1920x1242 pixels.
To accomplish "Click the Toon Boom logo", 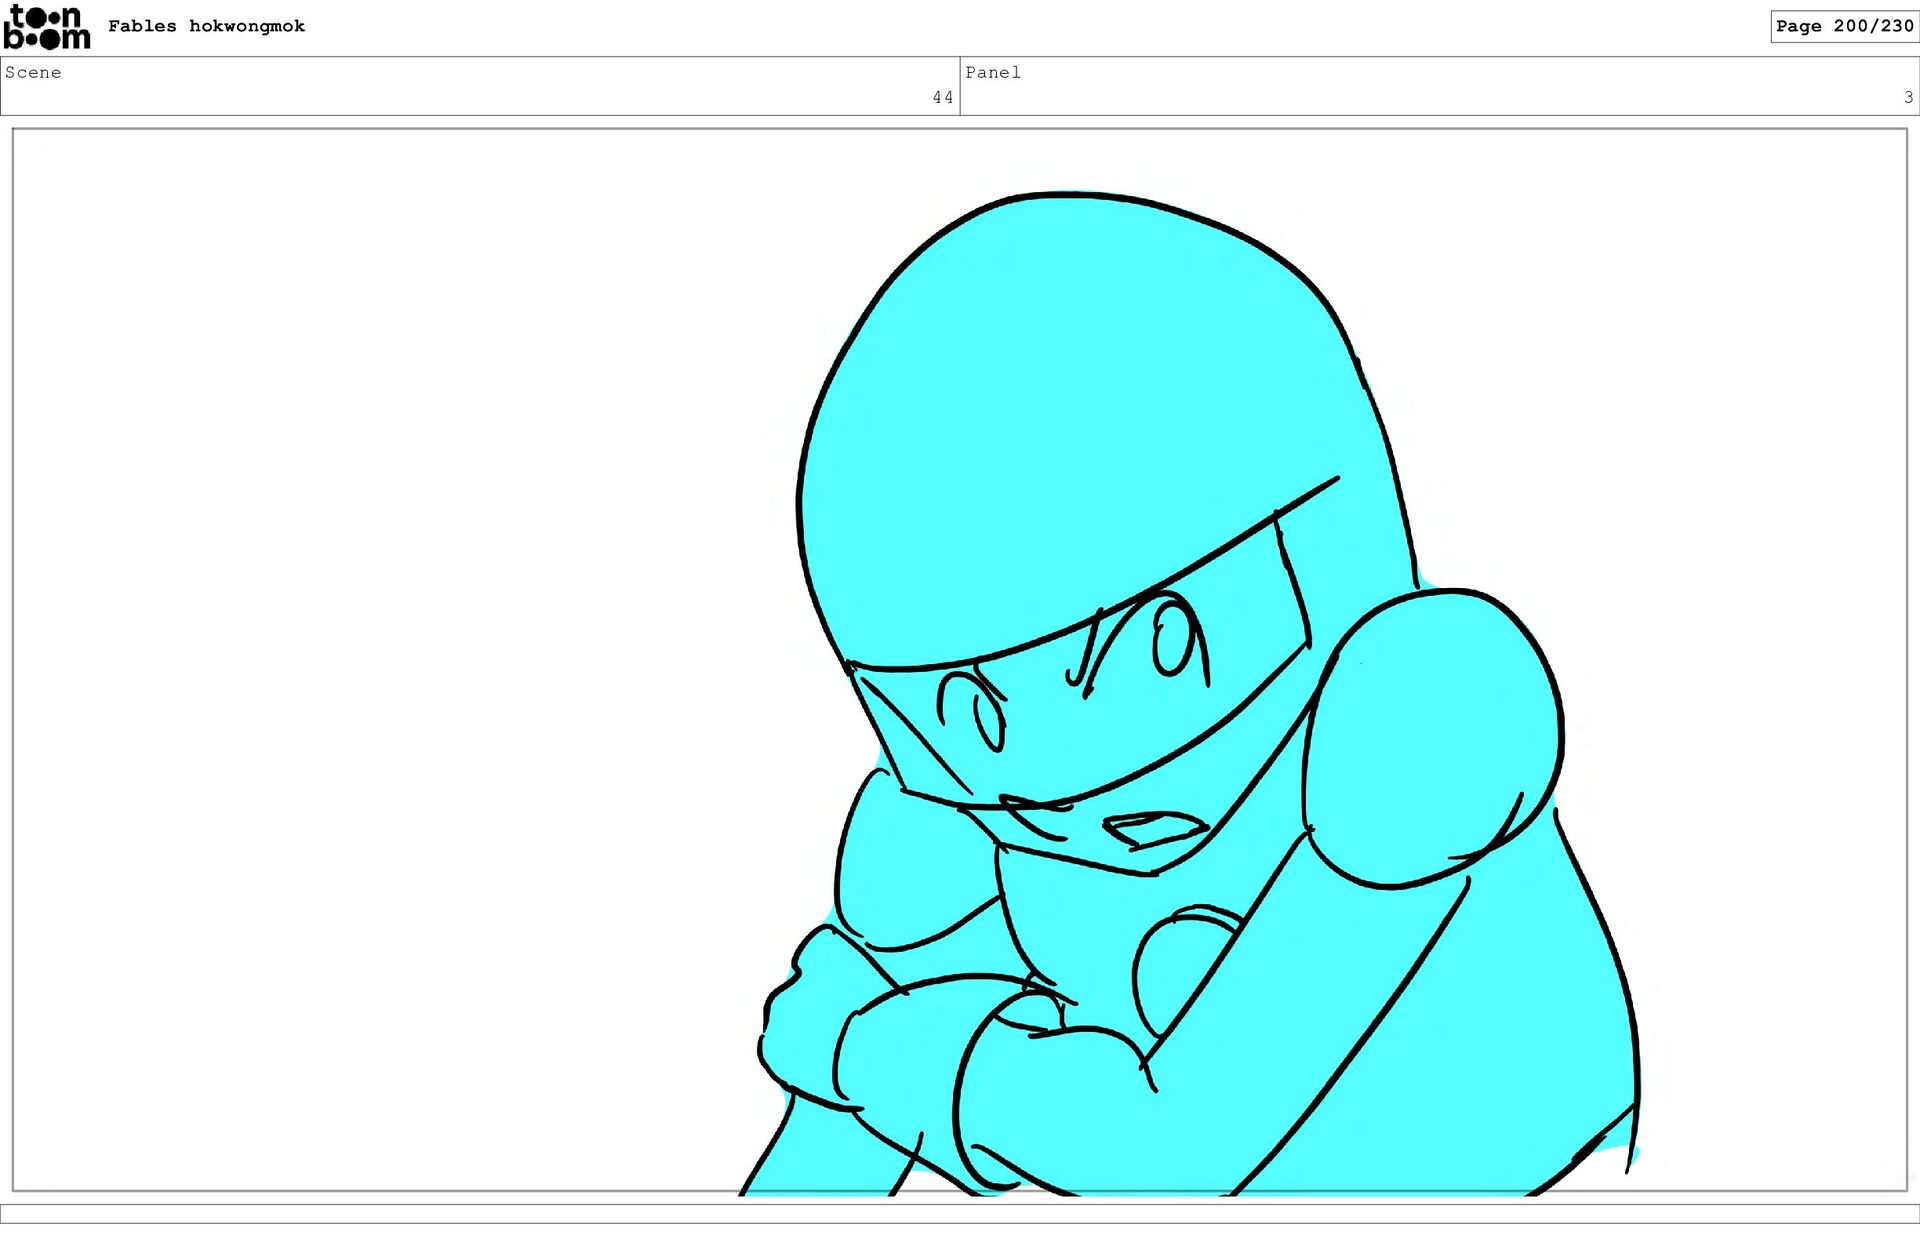I will tap(46, 27).
